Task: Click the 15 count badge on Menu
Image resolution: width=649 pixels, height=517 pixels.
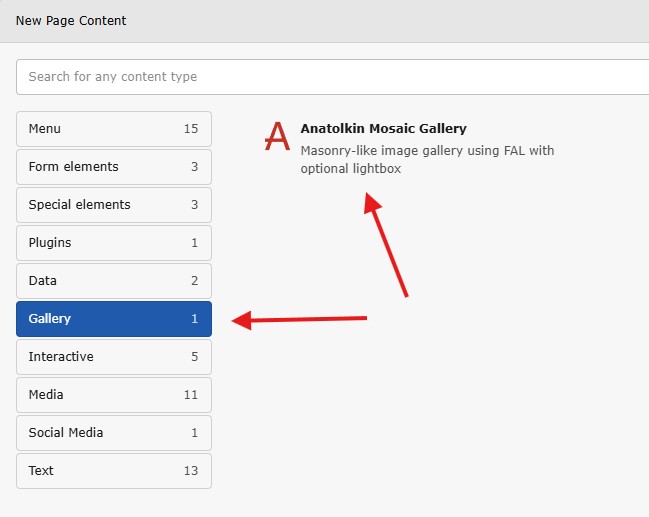Action: coord(191,129)
